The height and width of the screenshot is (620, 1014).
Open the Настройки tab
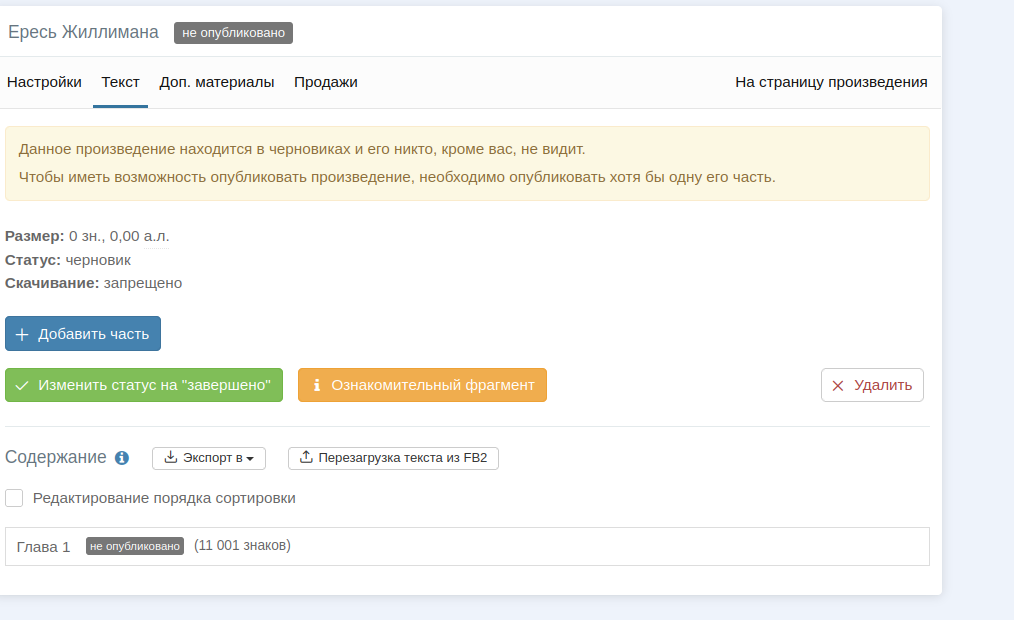(x=44, y=82)
